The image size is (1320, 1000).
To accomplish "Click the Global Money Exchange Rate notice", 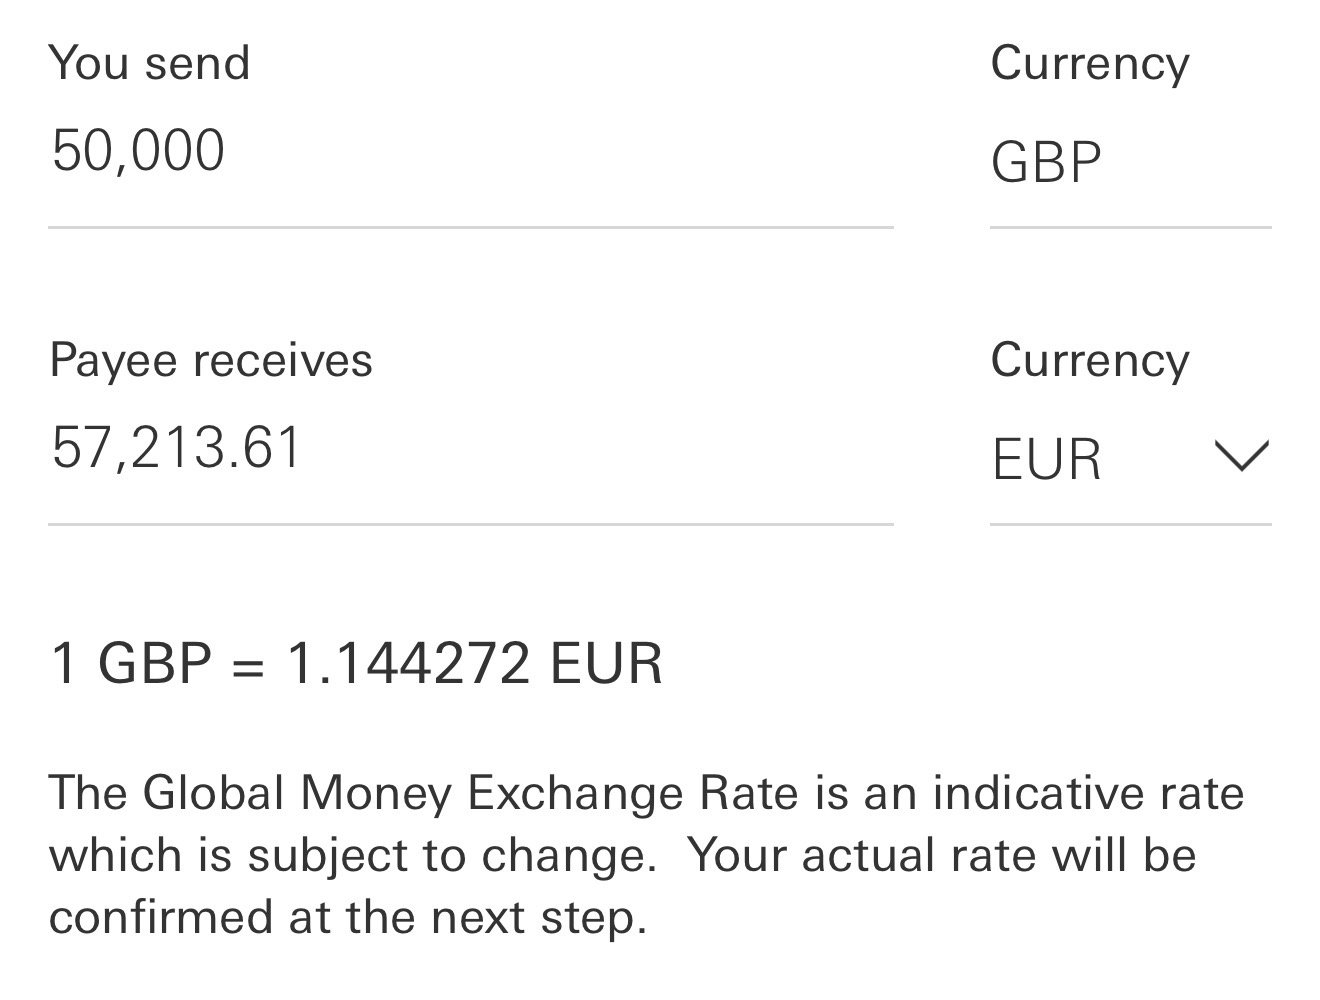I will [646, 855].
